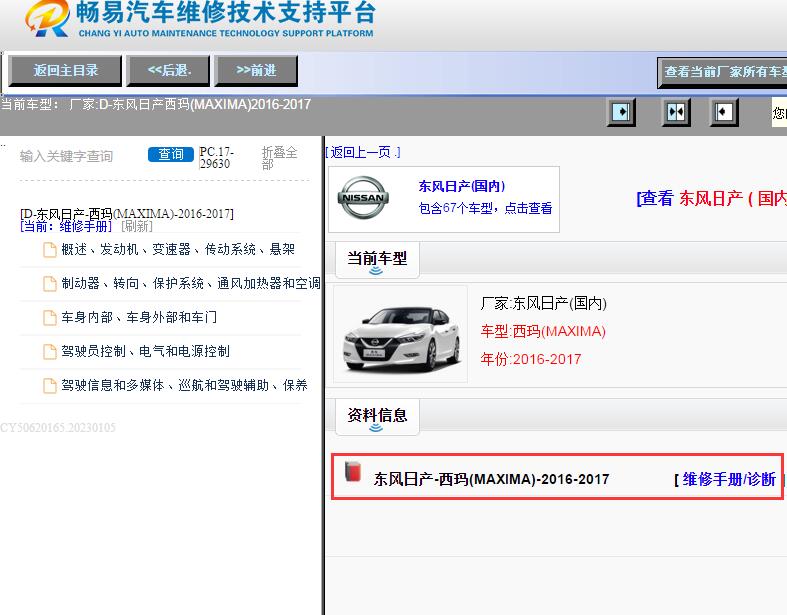
Task: Open 驾驶信息和多媒体 chapter
Action: tap(184, 385)
